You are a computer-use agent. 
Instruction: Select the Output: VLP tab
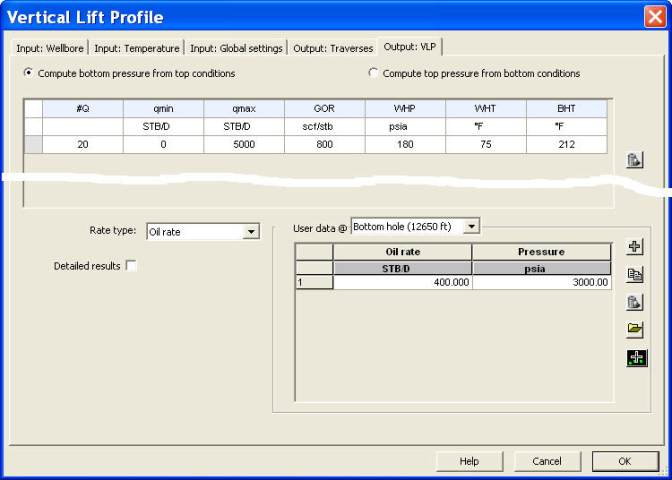410,47
